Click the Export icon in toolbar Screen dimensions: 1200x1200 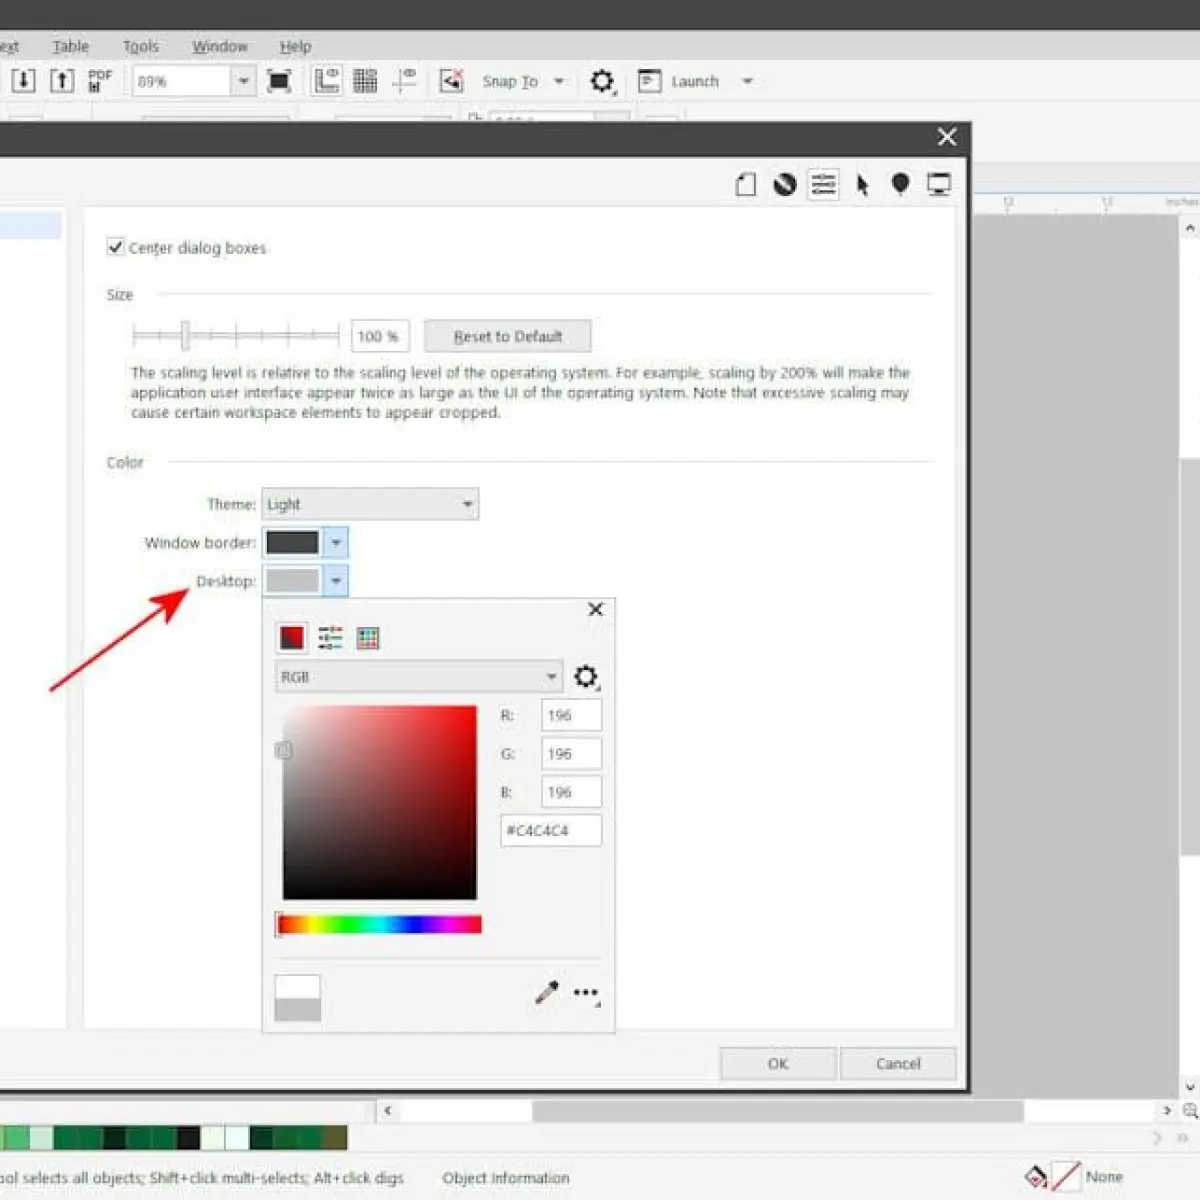(62, 81)
